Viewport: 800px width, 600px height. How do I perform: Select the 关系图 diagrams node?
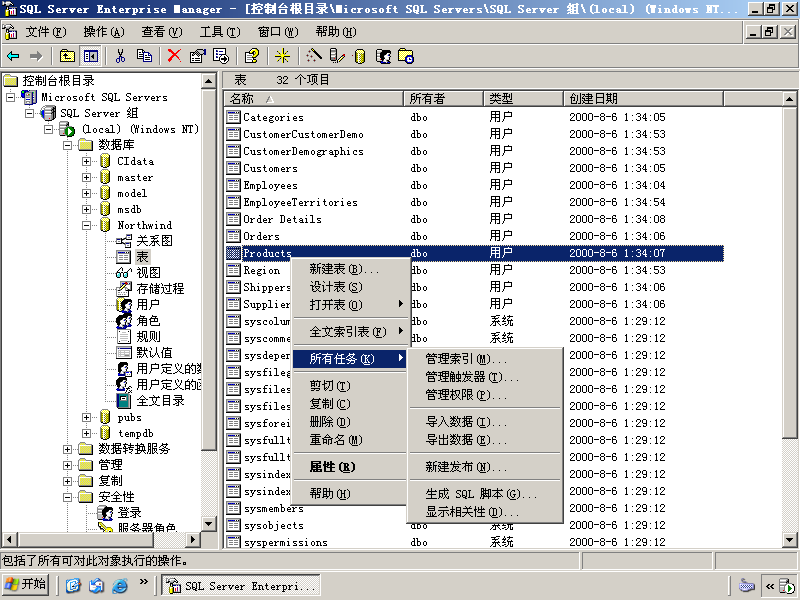[155, 241]
